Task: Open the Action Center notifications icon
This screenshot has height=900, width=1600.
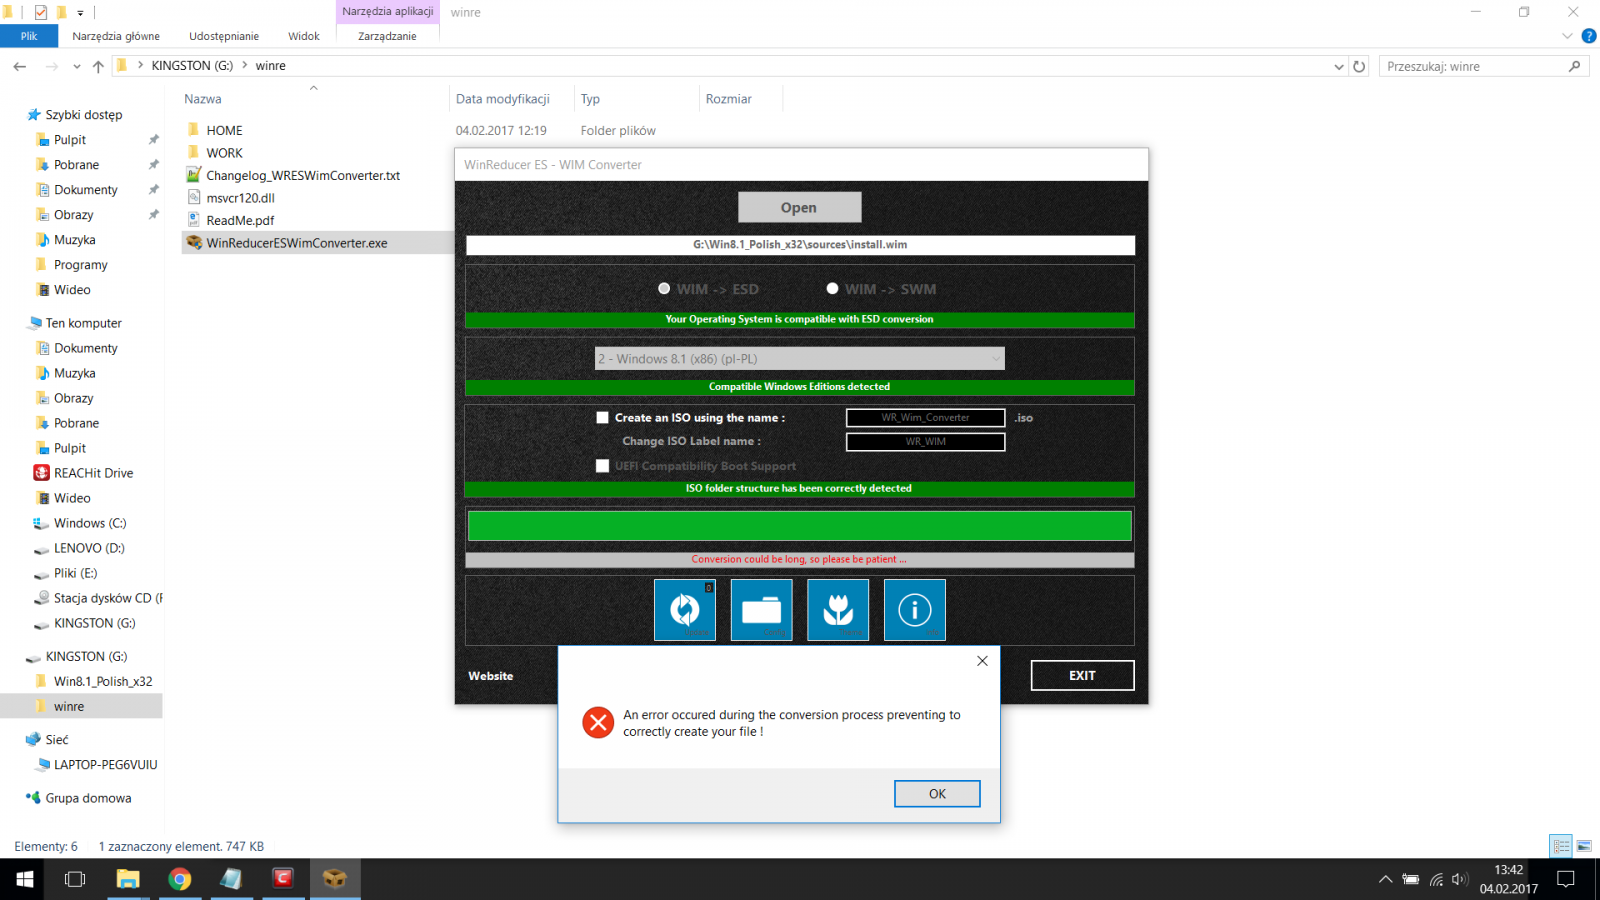Action: click(x=1566, y=879)
